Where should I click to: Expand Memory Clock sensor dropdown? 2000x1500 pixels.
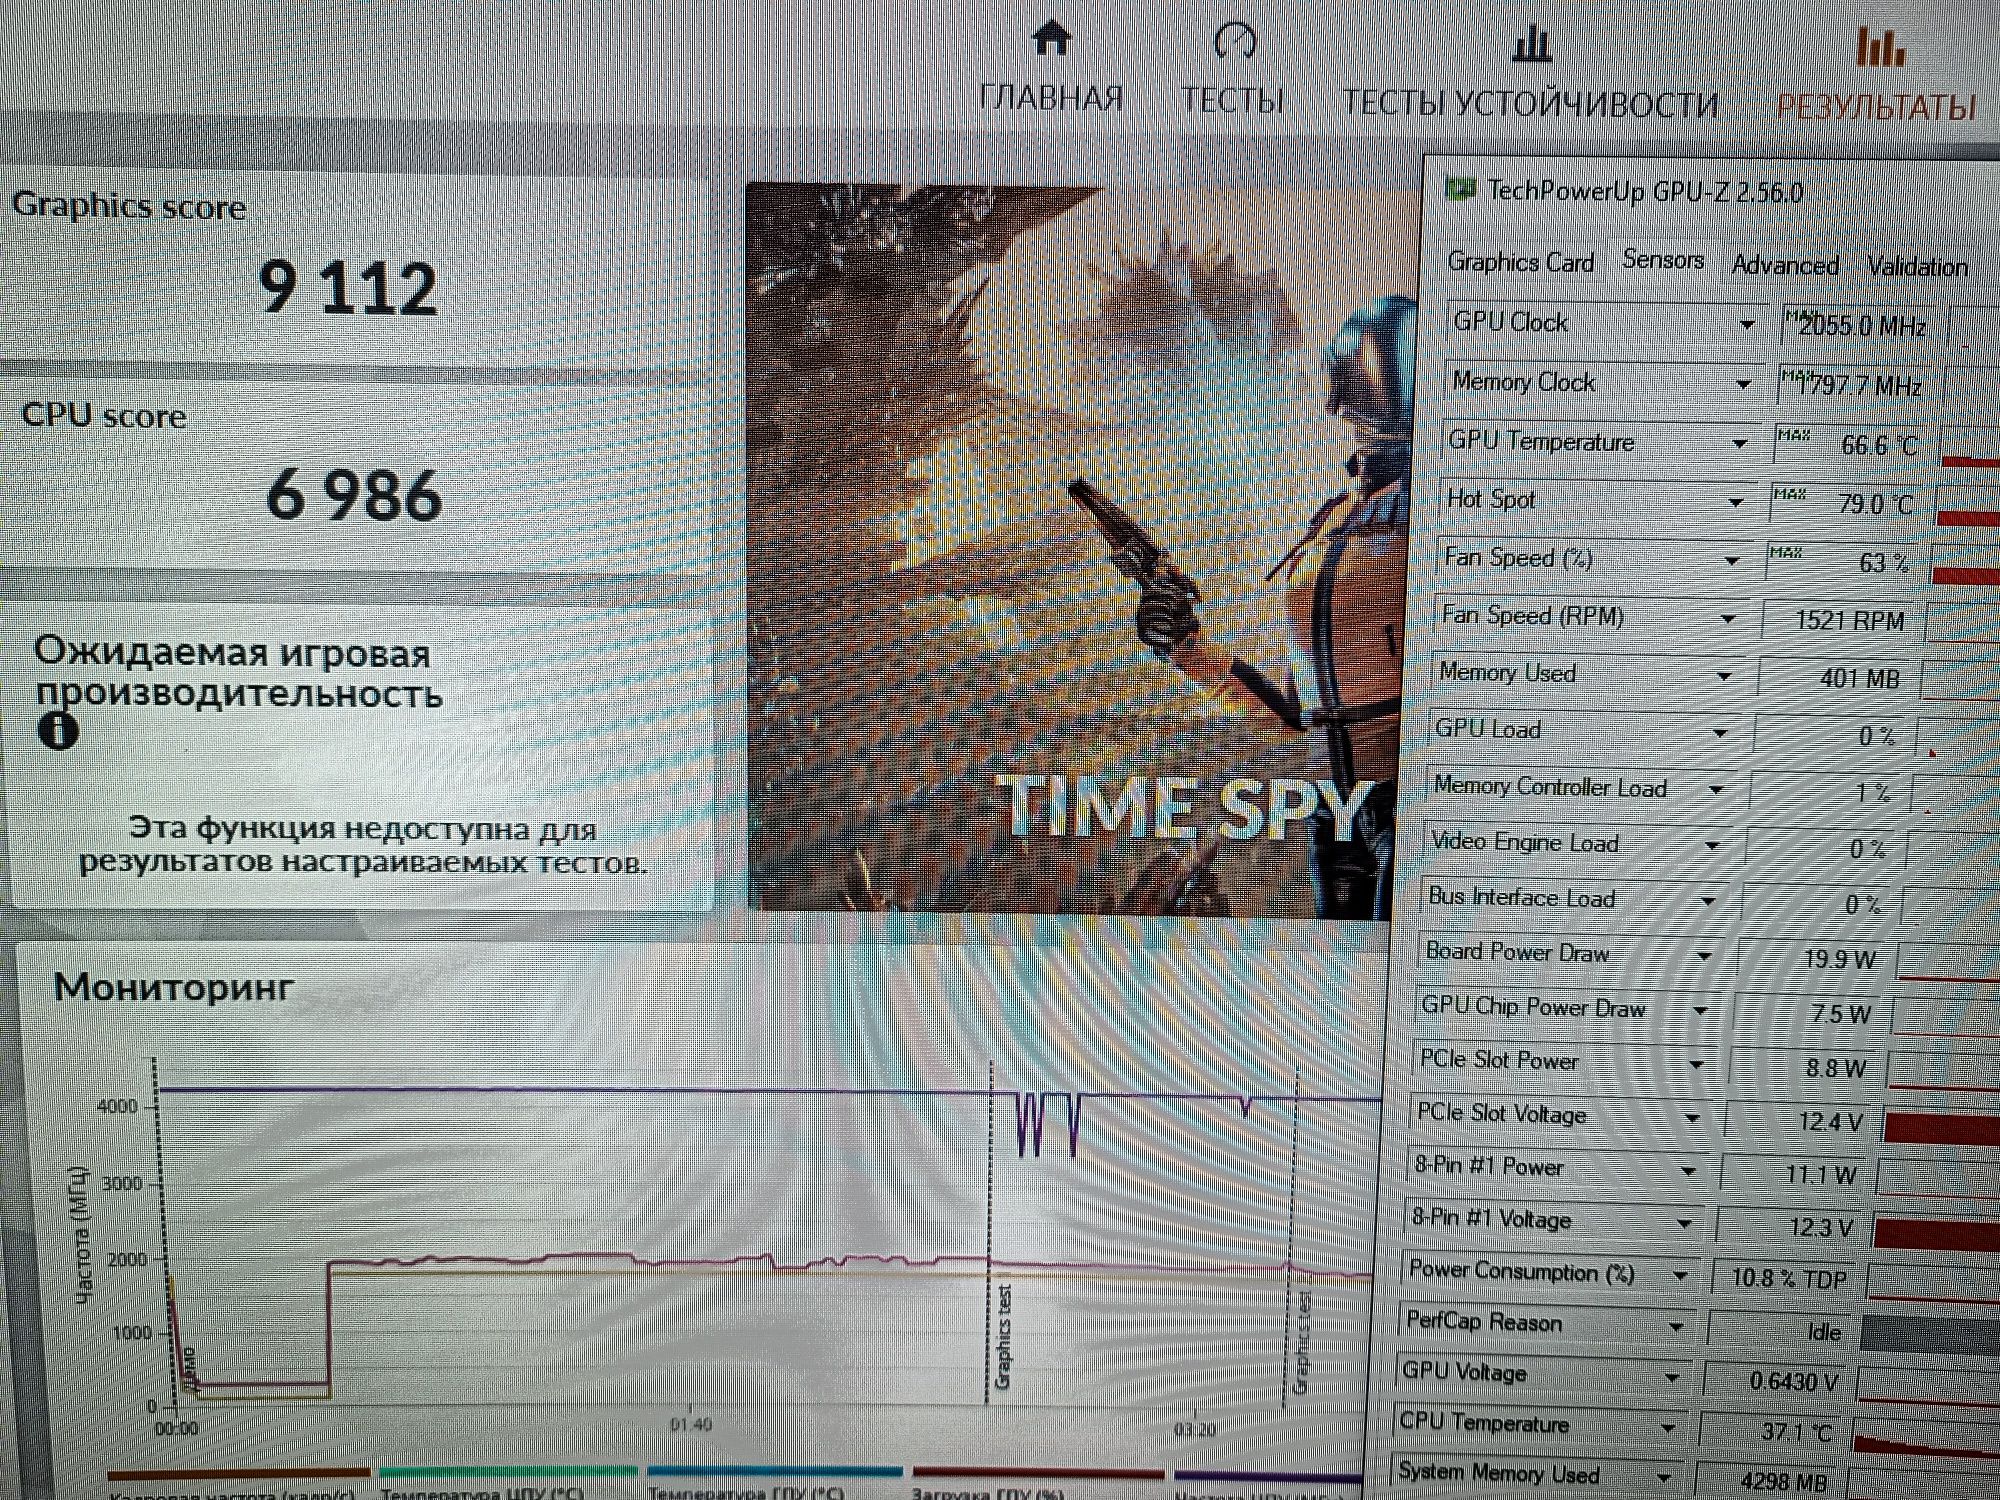tap(1744, 385)
